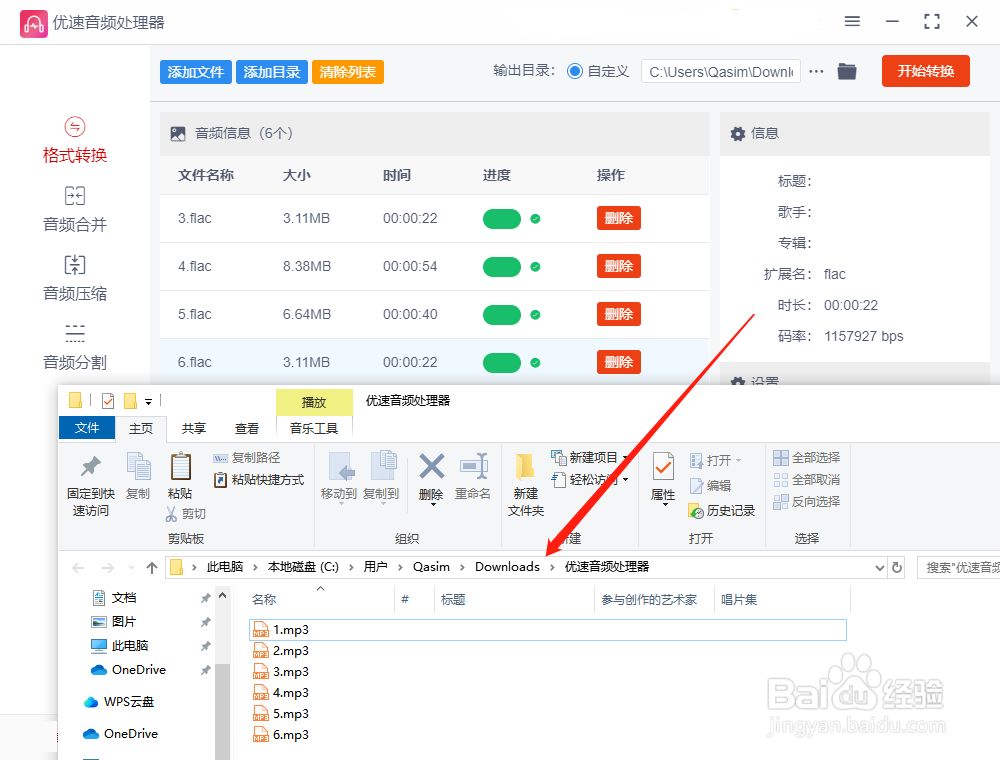Open the 格式转换 format conversion section
1000x760 pixels.
(75, 141)
